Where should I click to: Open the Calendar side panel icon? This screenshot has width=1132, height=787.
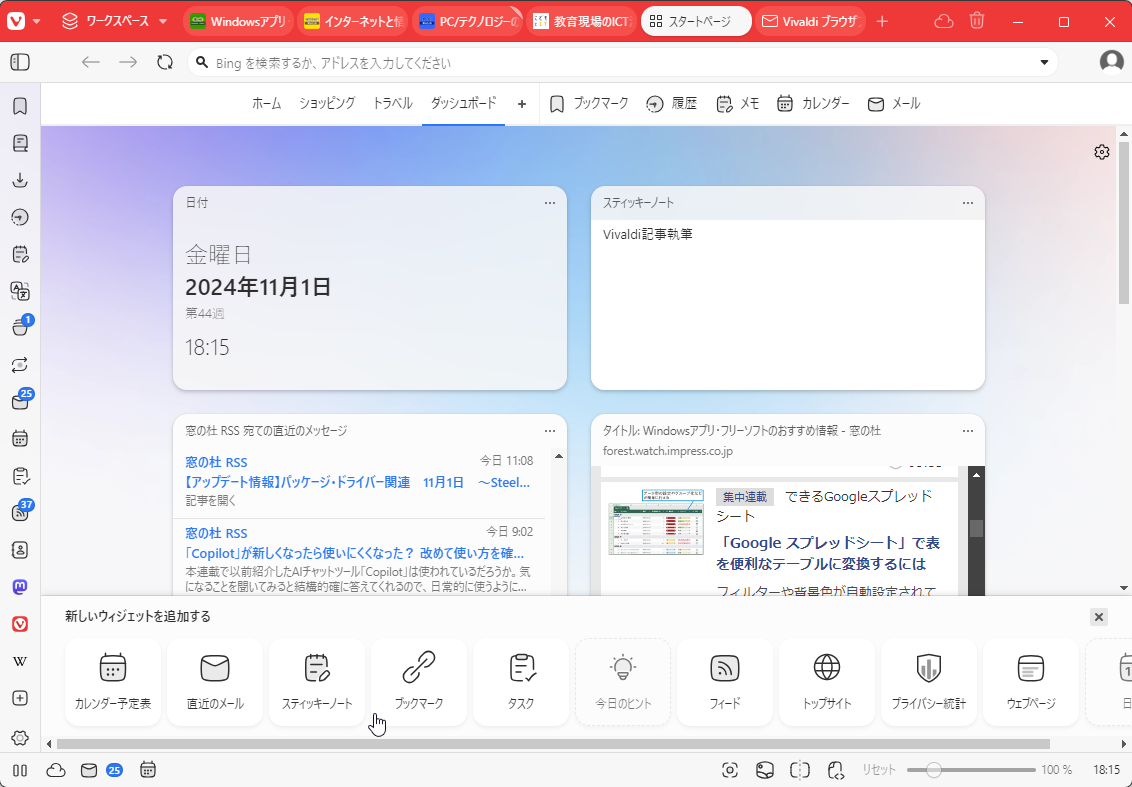pyautogui.click(x=20, y=438)
